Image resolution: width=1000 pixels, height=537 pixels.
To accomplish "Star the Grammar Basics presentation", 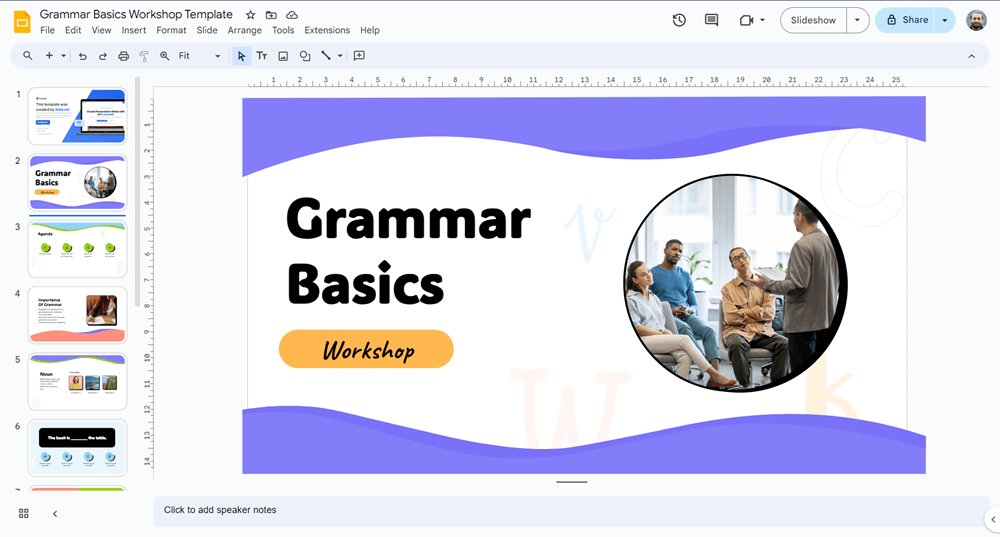I will (250, 15).
